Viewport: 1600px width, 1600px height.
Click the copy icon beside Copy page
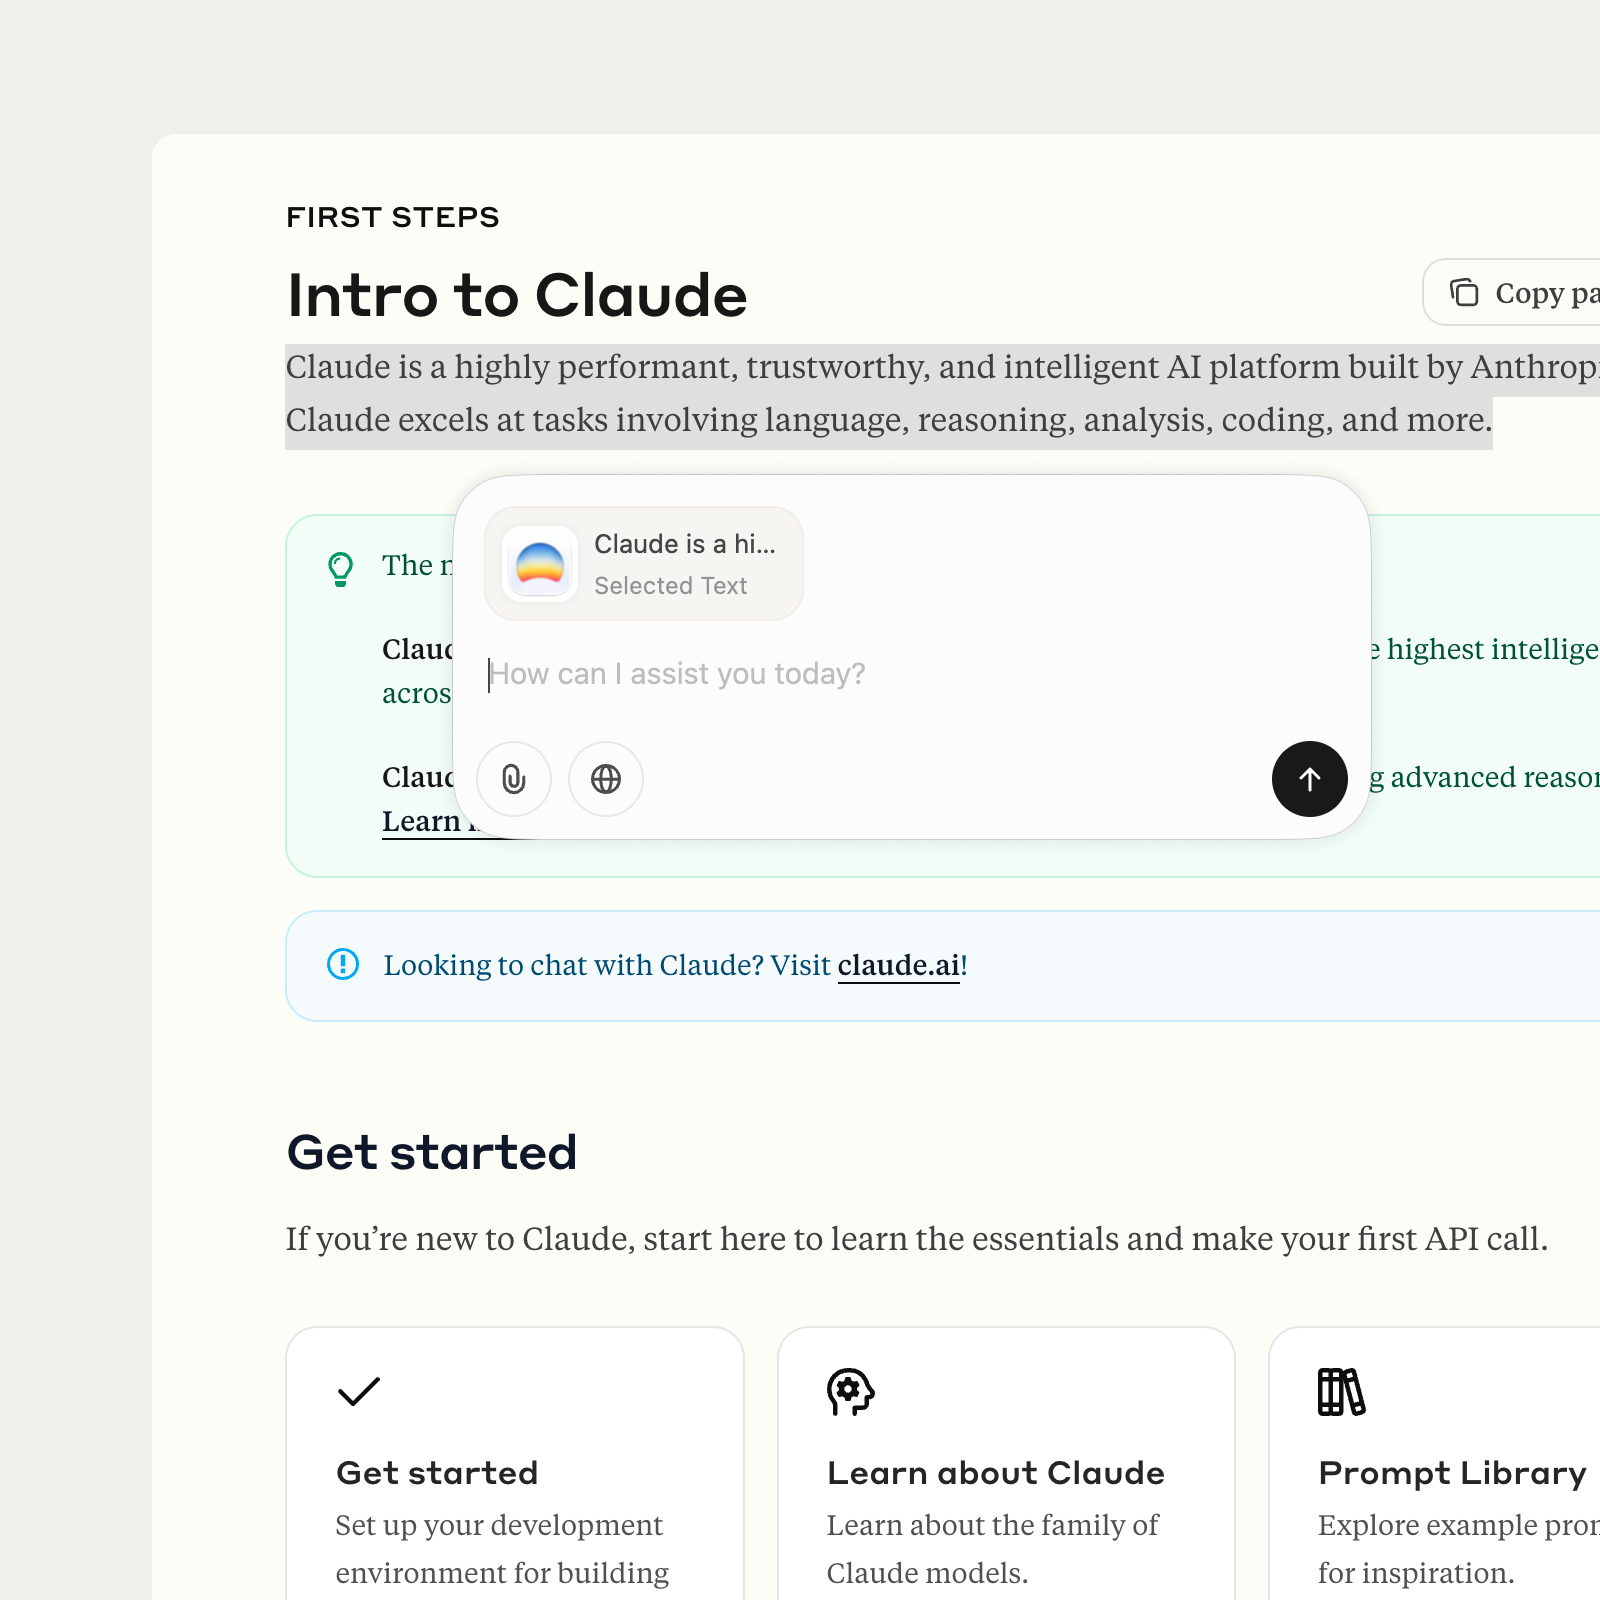tap(1464, 292)
